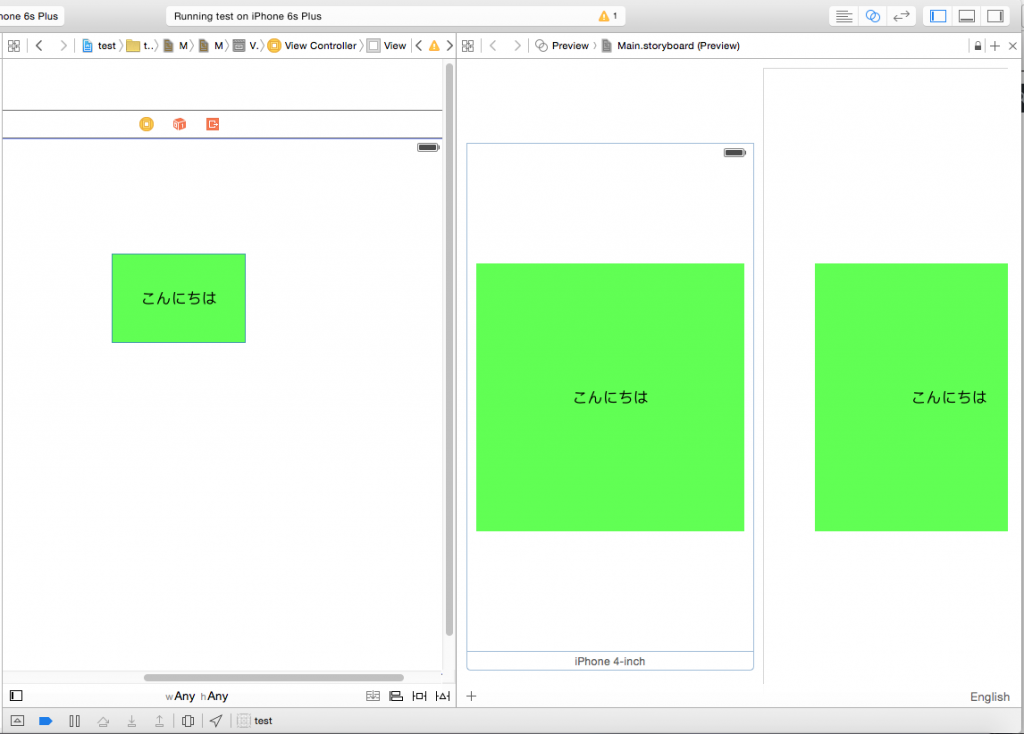Open the Pin constraints tool
The image size is (1024, 734).
pos(419,696)
